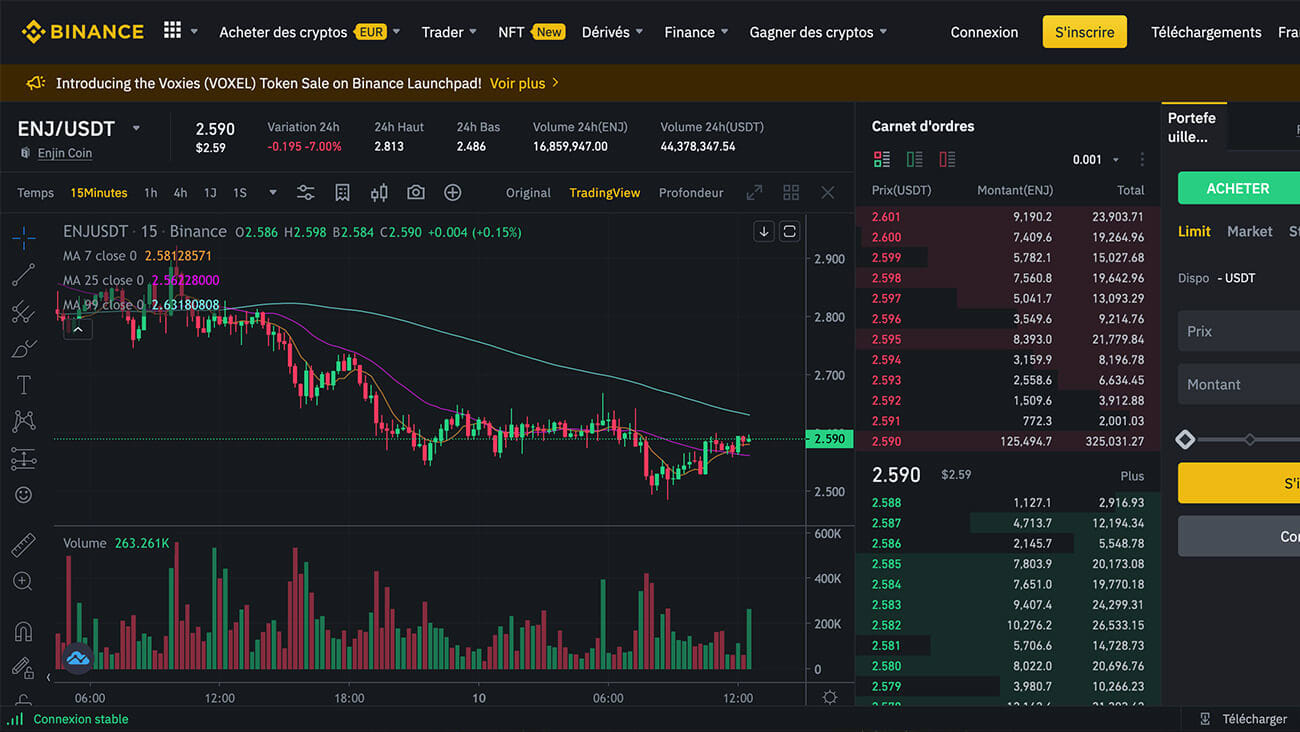Click the ACHETER buy button
This screenshot has height=732, width=1300.
click(1238, 188)
